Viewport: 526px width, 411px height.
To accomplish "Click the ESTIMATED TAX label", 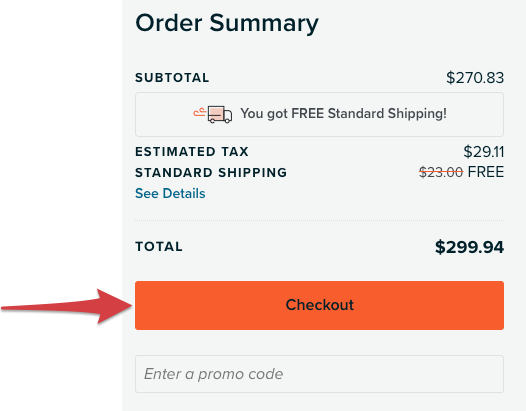I will [x=192, y=152].
